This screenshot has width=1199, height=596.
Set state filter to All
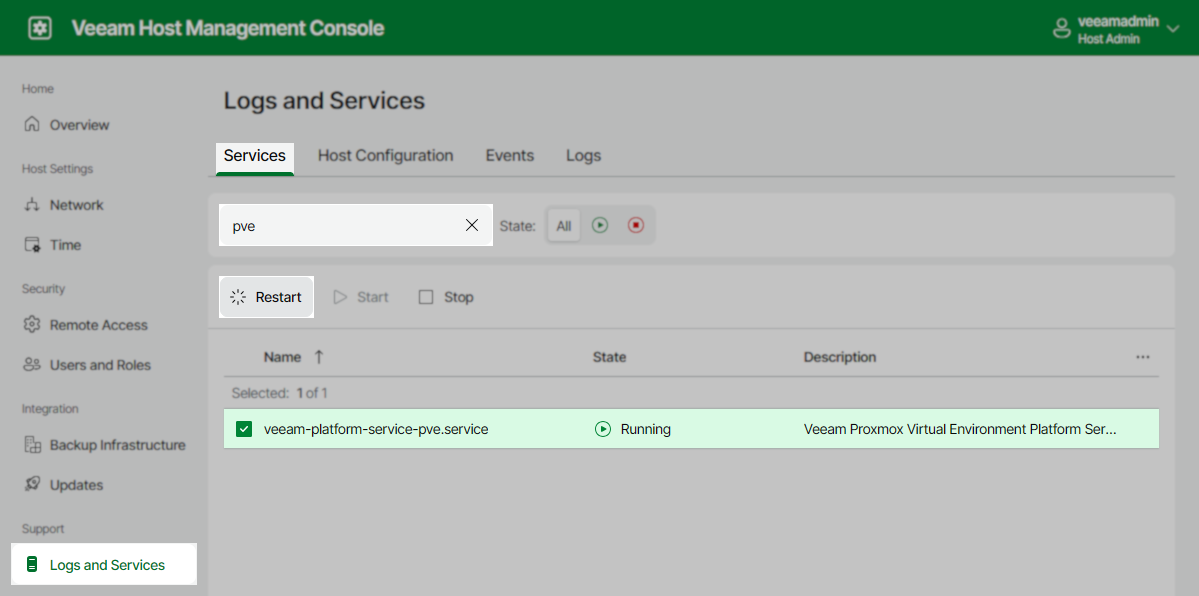[563, 225]
